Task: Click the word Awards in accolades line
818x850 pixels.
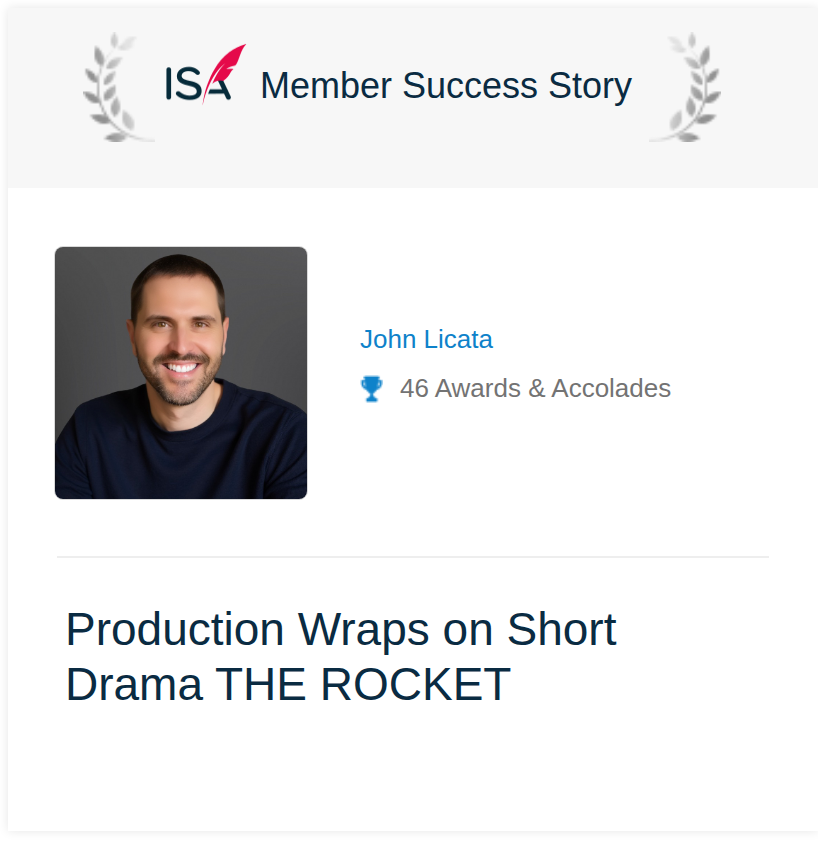Action: coord(478,388)
